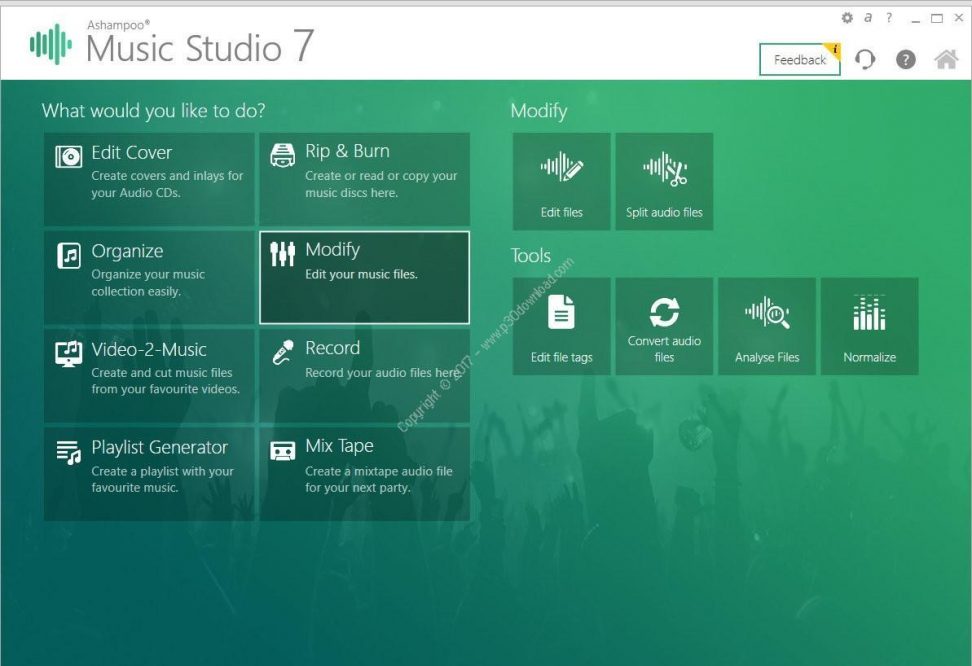The height and width of the screenshot is (666, 972).
Task: Go to the home screen icon
Action: [x=945, y=60]
